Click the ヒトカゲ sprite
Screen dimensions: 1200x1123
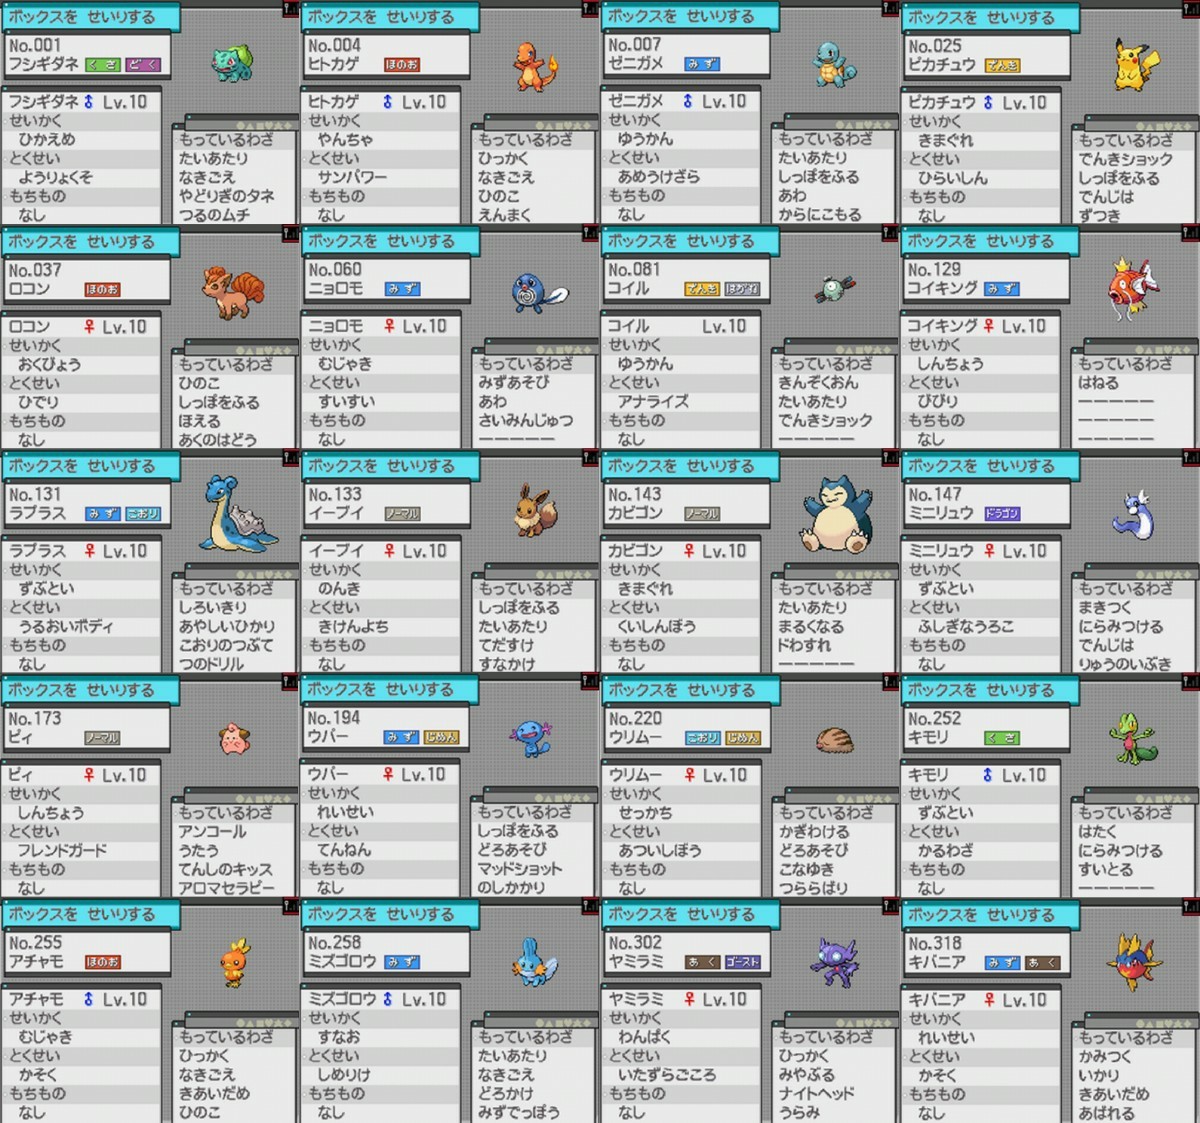point(535,66)
